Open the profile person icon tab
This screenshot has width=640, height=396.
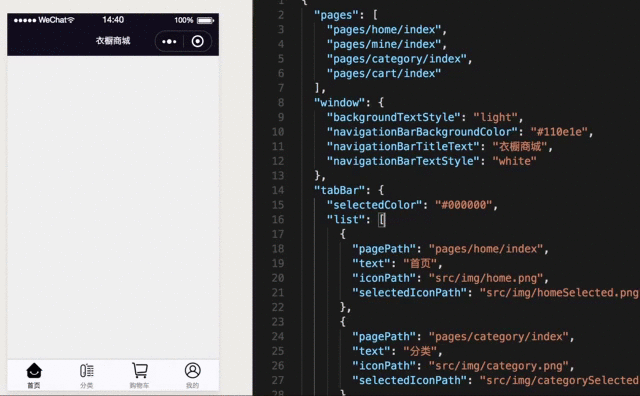pos(193,370)
